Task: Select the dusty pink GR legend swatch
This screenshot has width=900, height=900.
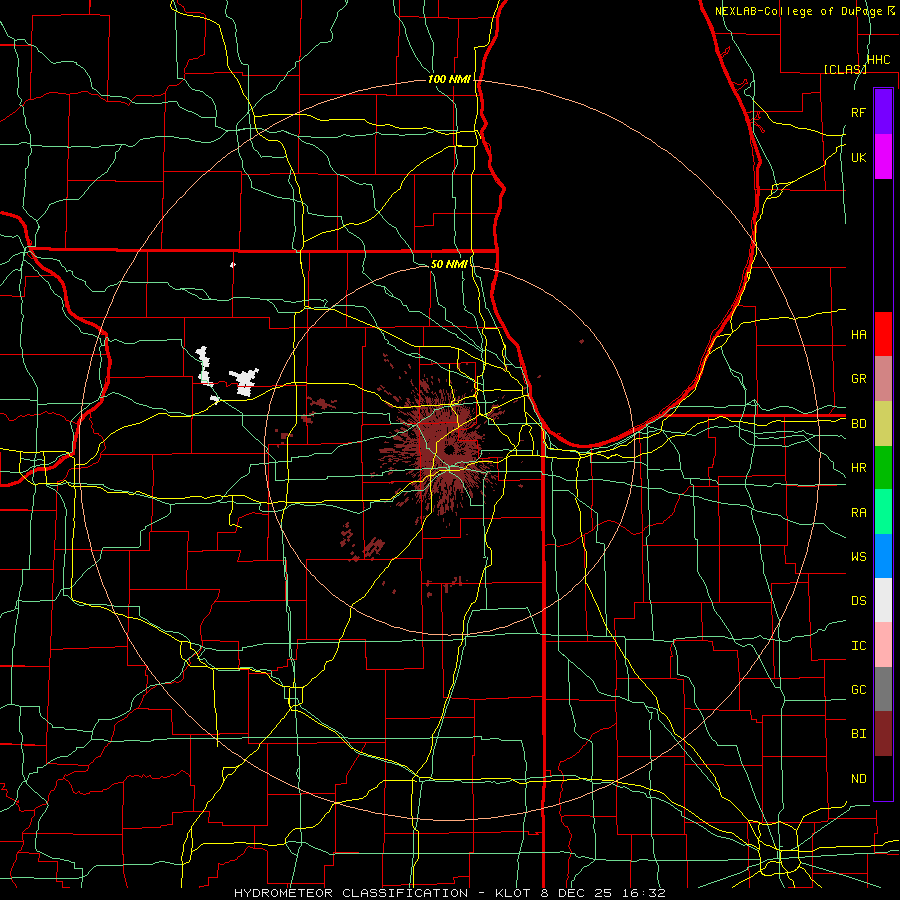Action: (x=883, y=378)
